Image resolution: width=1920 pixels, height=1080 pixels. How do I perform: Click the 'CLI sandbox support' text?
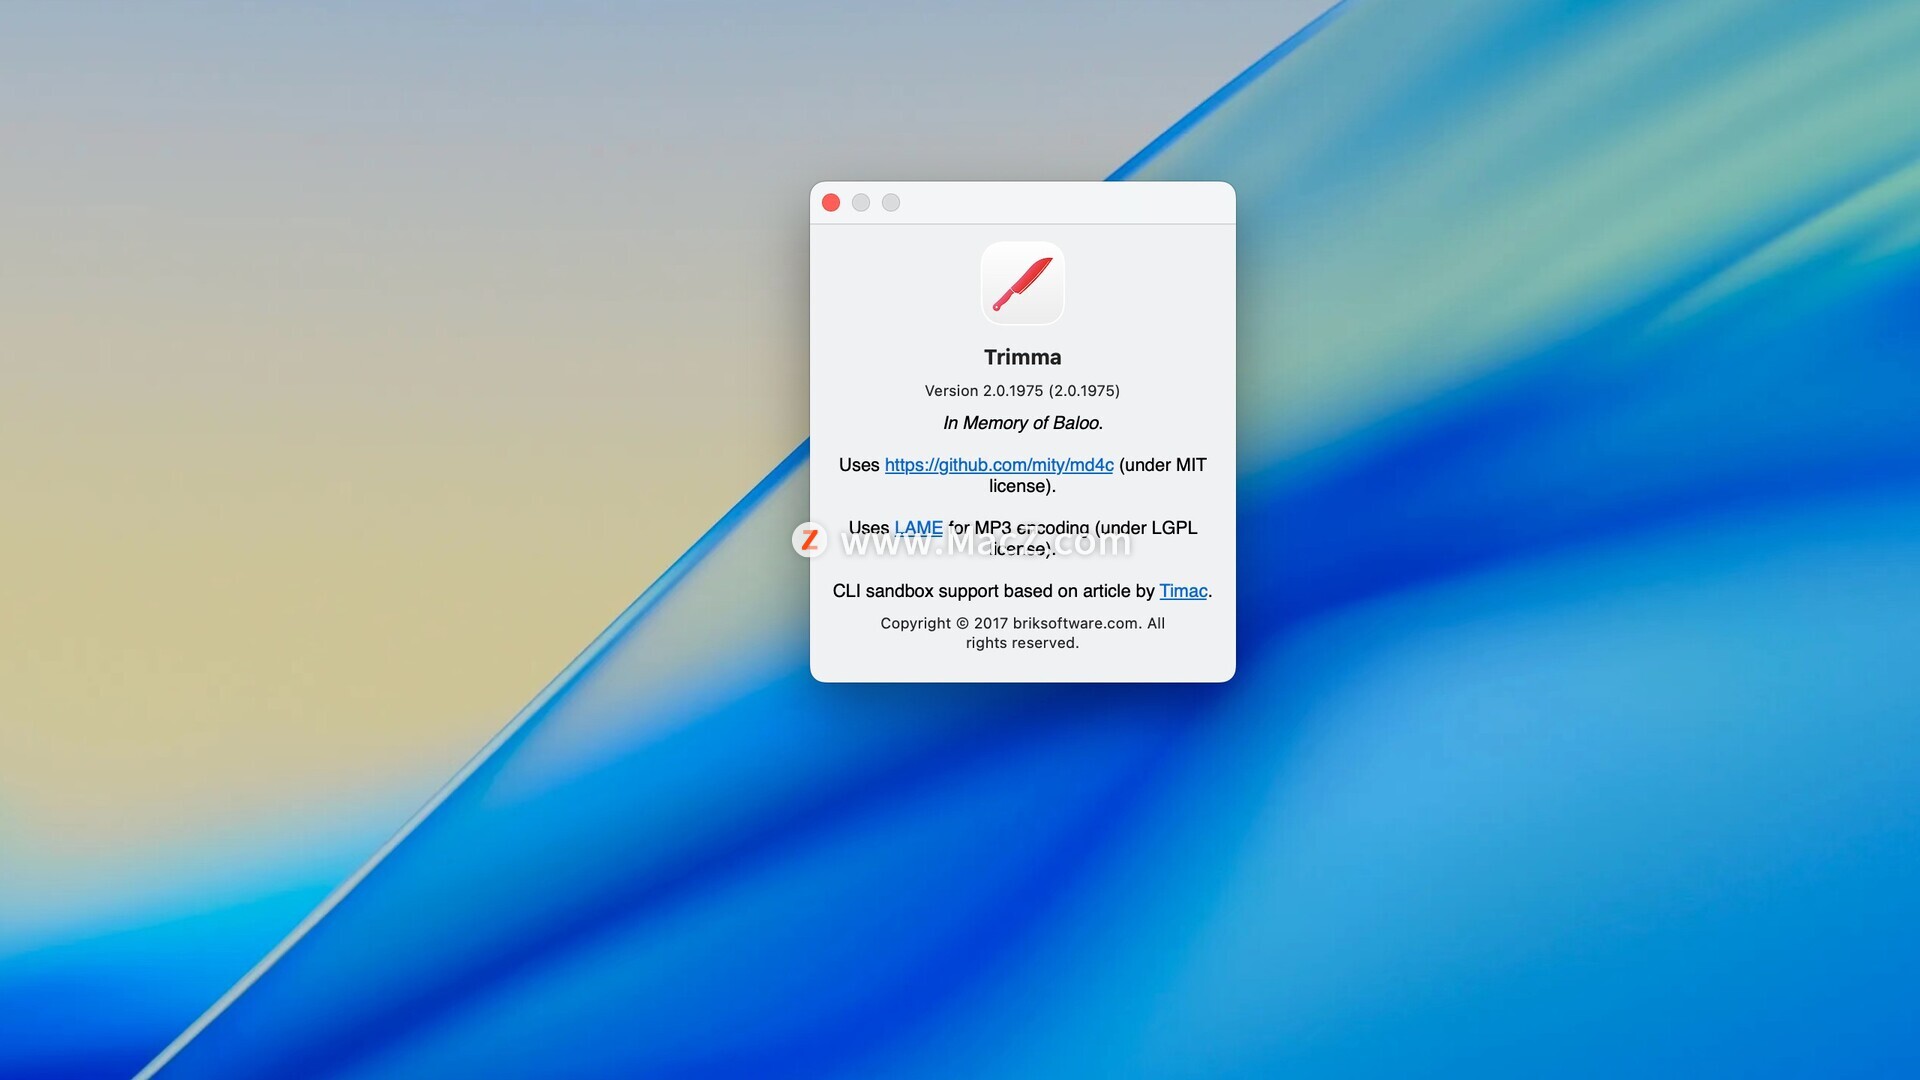tap(915, 591)
